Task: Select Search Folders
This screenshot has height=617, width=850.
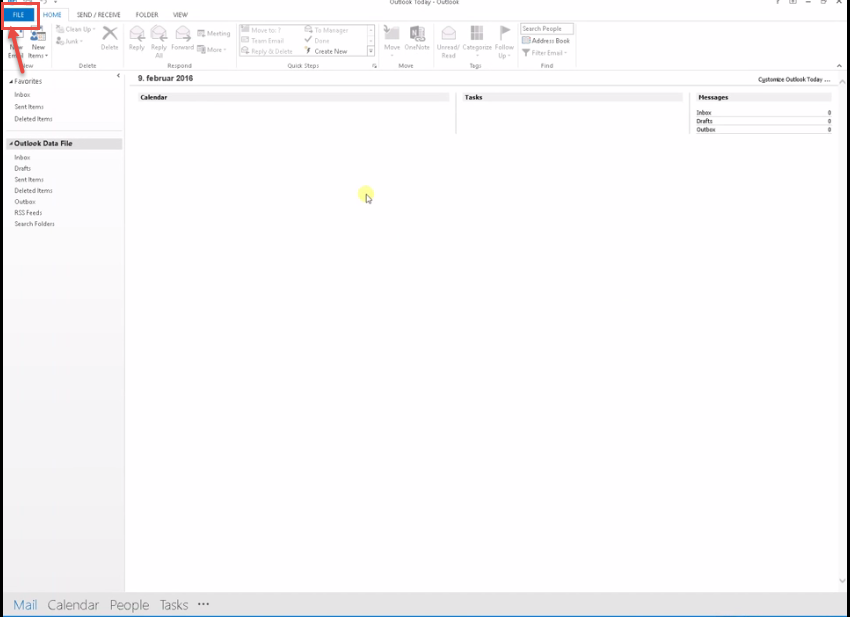Action: [34, 224]
